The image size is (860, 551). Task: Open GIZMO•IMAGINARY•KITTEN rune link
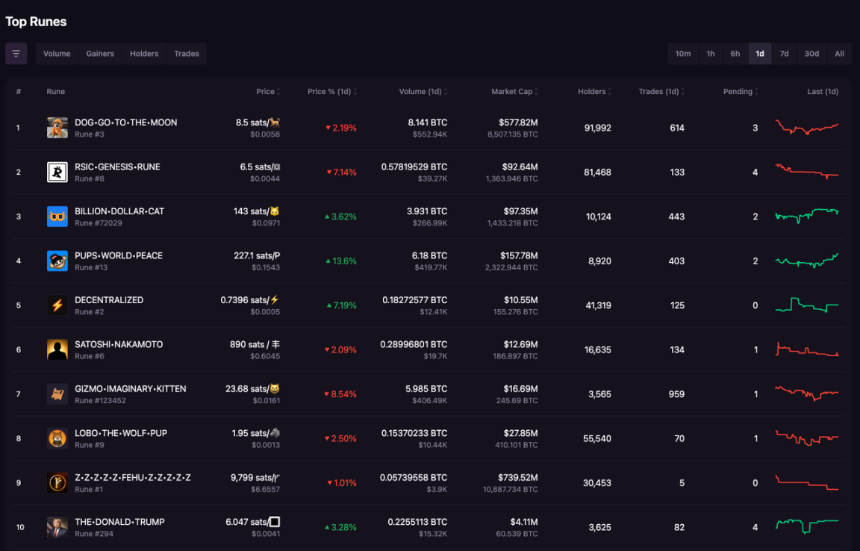[131, 389]
